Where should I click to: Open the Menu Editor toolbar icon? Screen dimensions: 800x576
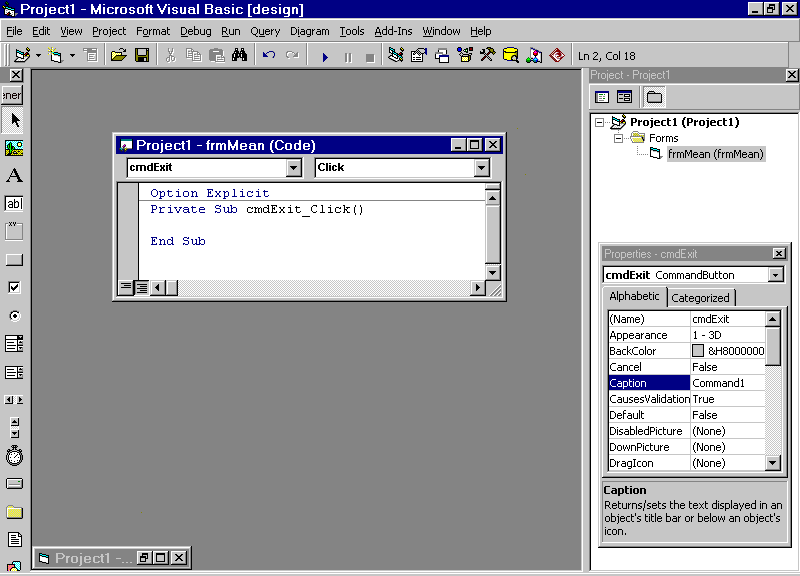pyautogui.click(x=91, y=55)
